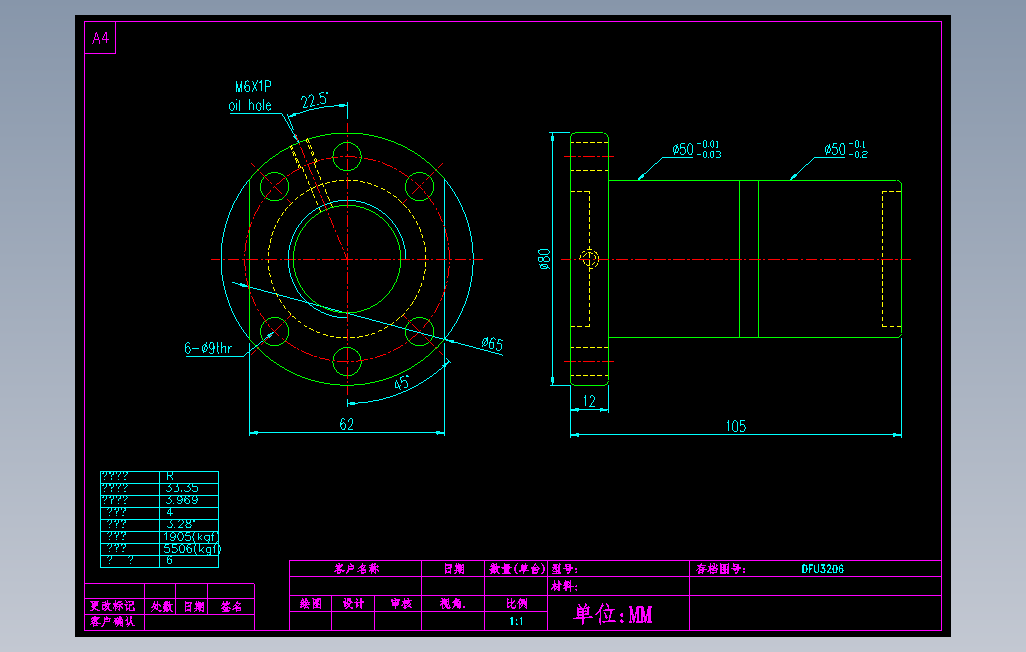Select the 33.35 value in the table
Image resolution: width=1026 pixels, height=652 pixels.
pyautogui.click(x=182, y=488)
